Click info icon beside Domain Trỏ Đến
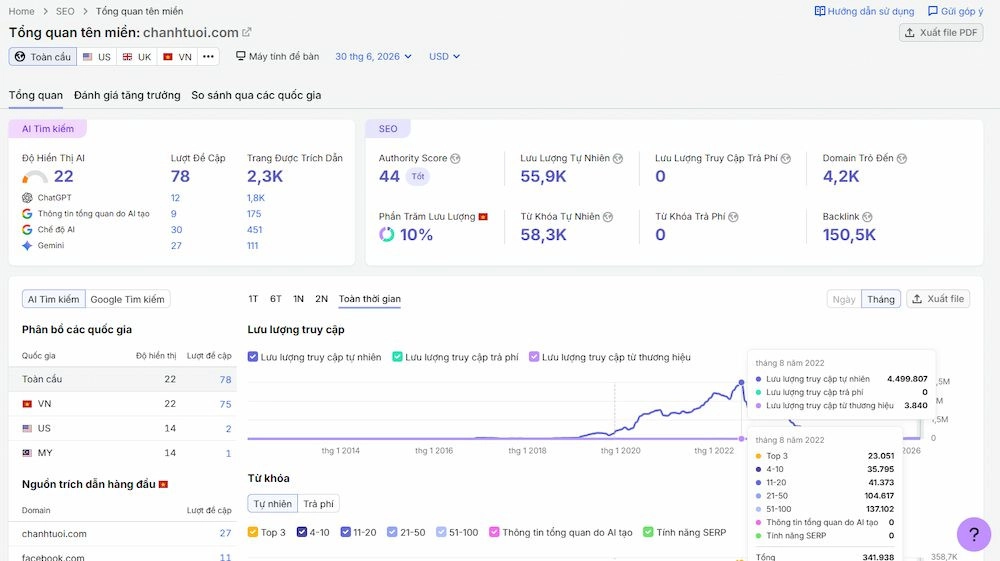 [902, 159]
